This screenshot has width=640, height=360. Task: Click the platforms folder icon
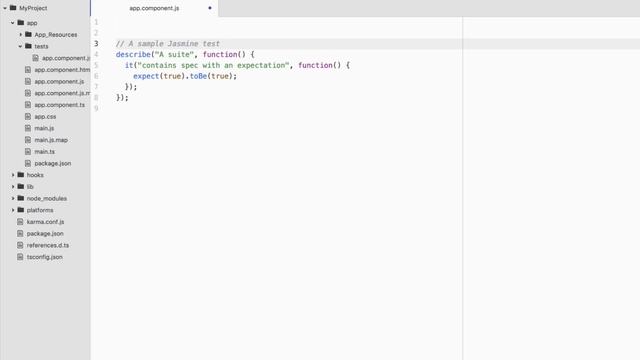(21, 210)
